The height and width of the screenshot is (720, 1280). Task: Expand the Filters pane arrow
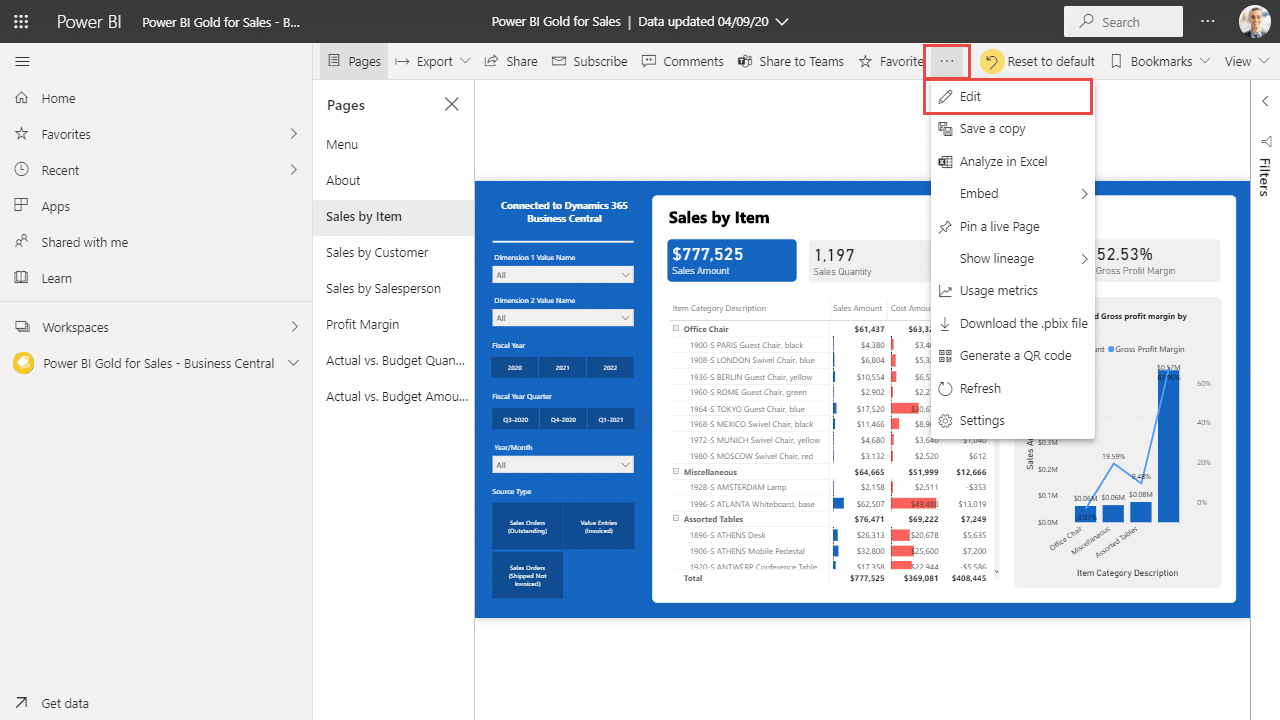point(1265,101)
